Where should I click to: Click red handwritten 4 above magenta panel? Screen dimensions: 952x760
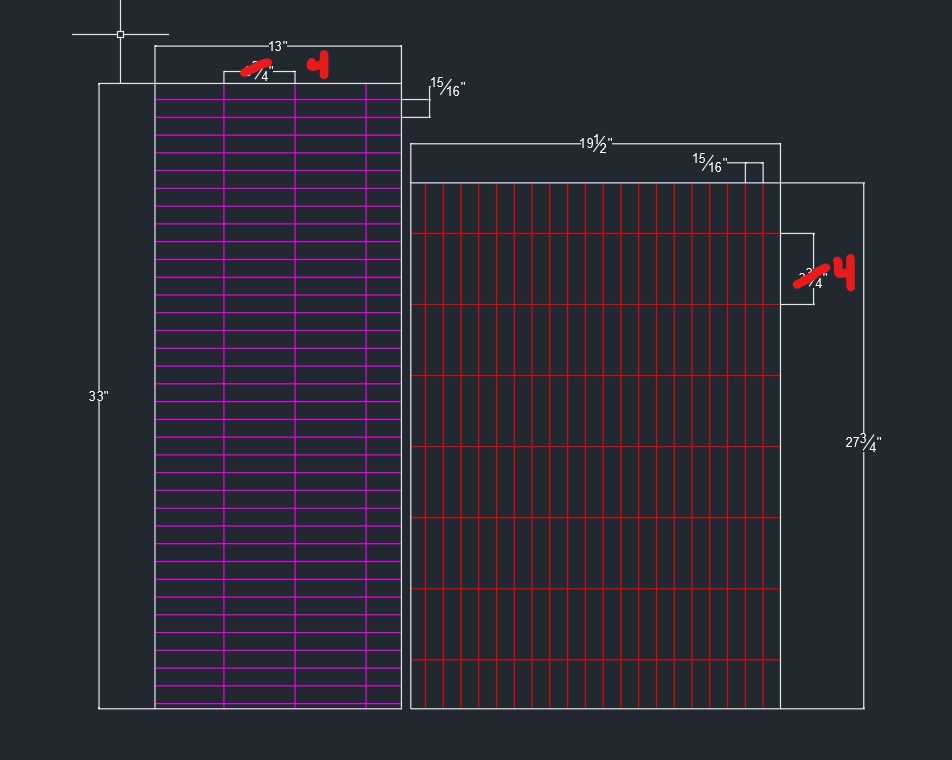click(319, 66)
